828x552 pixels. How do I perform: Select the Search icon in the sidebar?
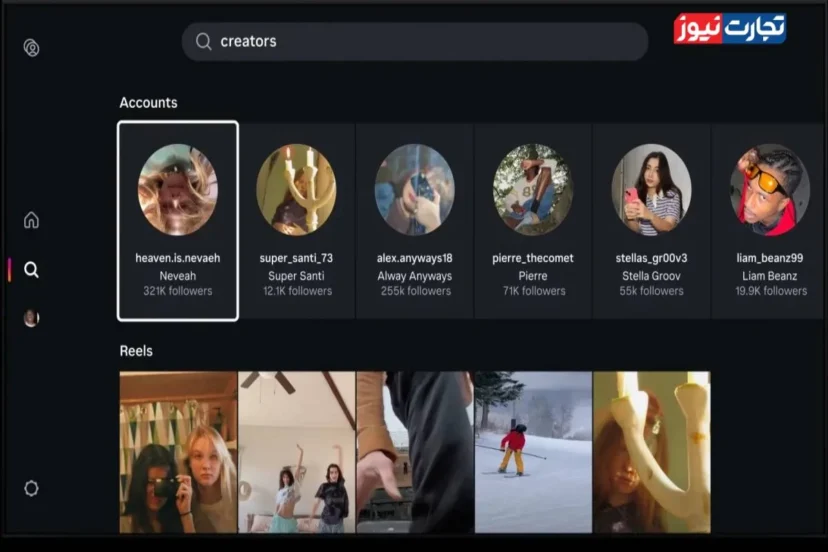(31, 270)
